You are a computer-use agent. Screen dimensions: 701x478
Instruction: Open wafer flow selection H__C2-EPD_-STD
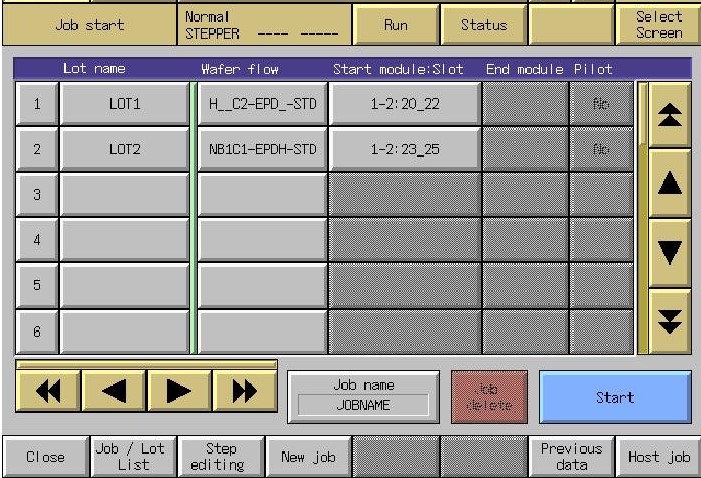(262, 104)
